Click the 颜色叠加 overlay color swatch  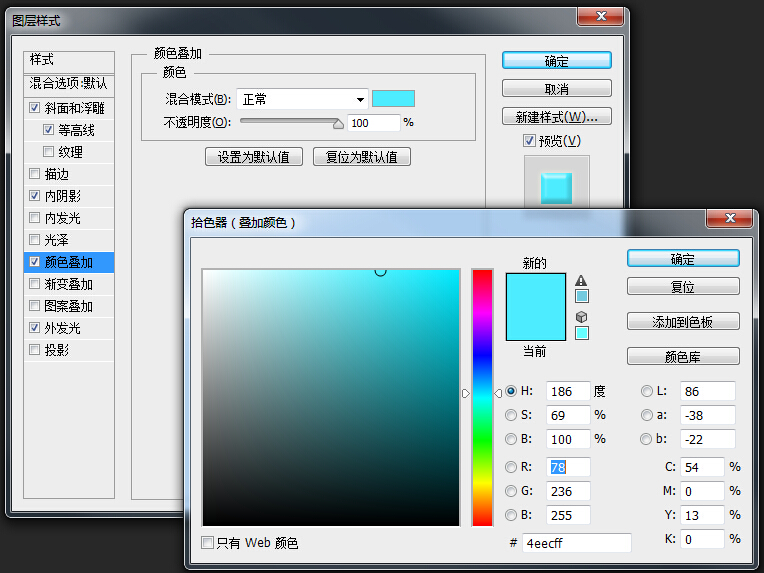[393, 98]
